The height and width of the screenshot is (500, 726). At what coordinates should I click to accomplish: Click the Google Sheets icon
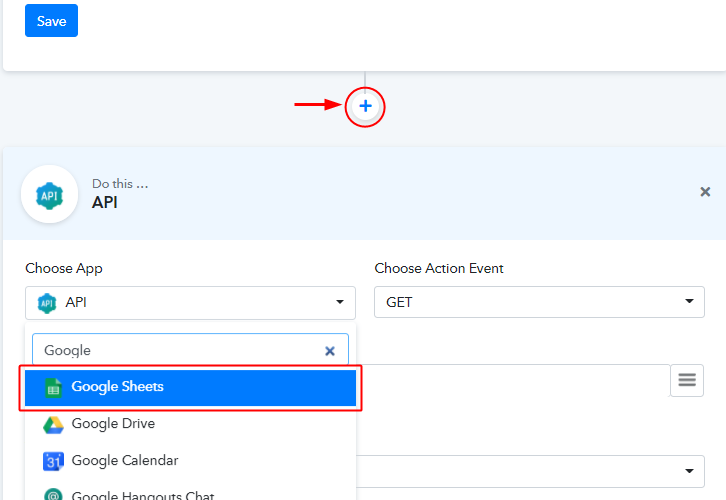[x=53, y=388]
